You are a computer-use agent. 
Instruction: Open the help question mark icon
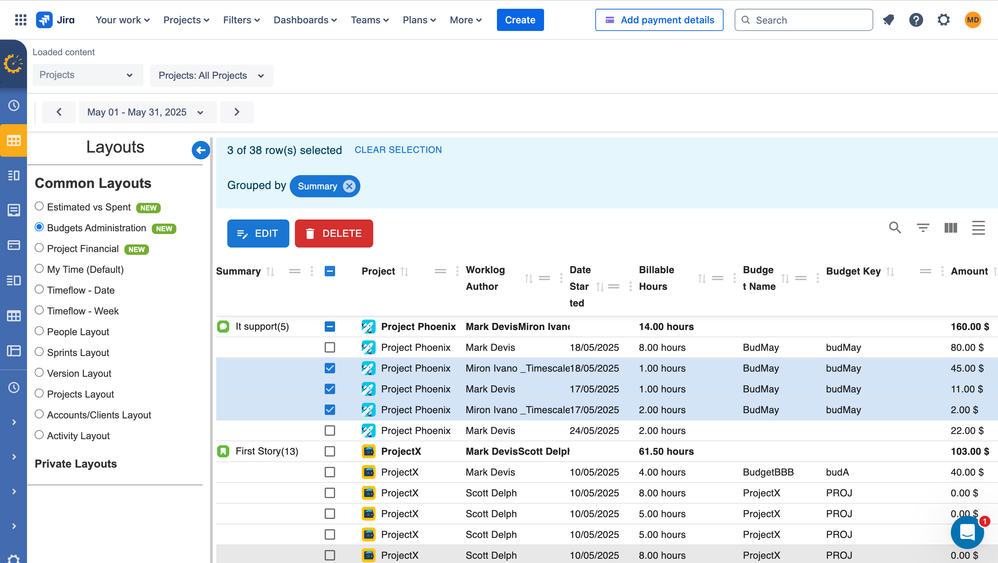pyautogui.click(x=916, y=20)
